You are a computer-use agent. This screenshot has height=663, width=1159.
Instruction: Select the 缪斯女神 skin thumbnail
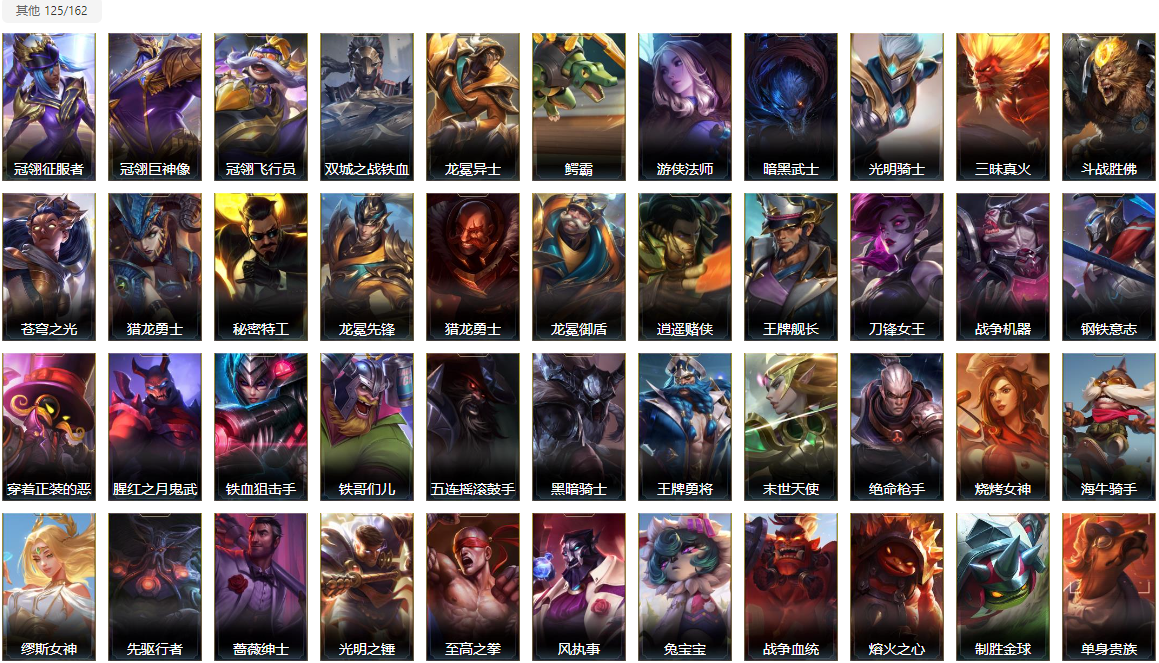pyautogui.click(x=49, y=587)
